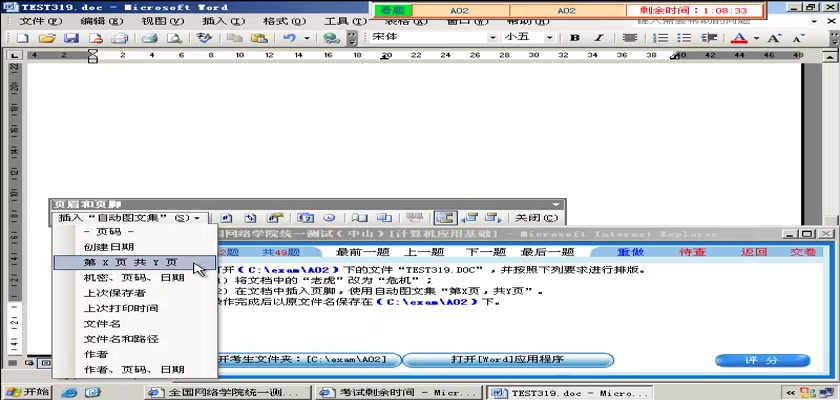Open the 视图 menu
Viewport: 840px width, 400px height.
pyautogui.click(x=162, y=21)
